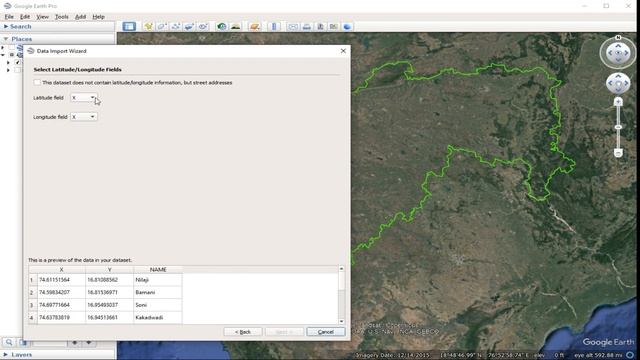640x360 pixels.
Task: Open the Record a Tour tool
Action: pyautogui.click(x=203, y=27)
